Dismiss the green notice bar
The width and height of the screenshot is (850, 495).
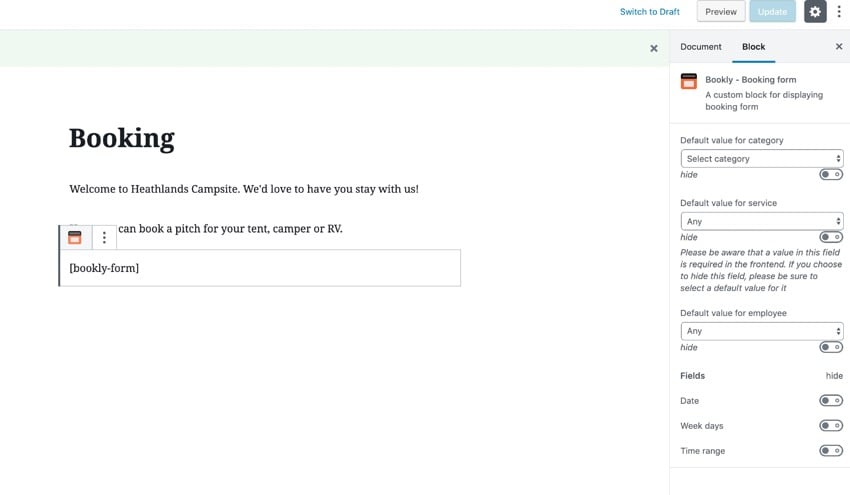654,48
